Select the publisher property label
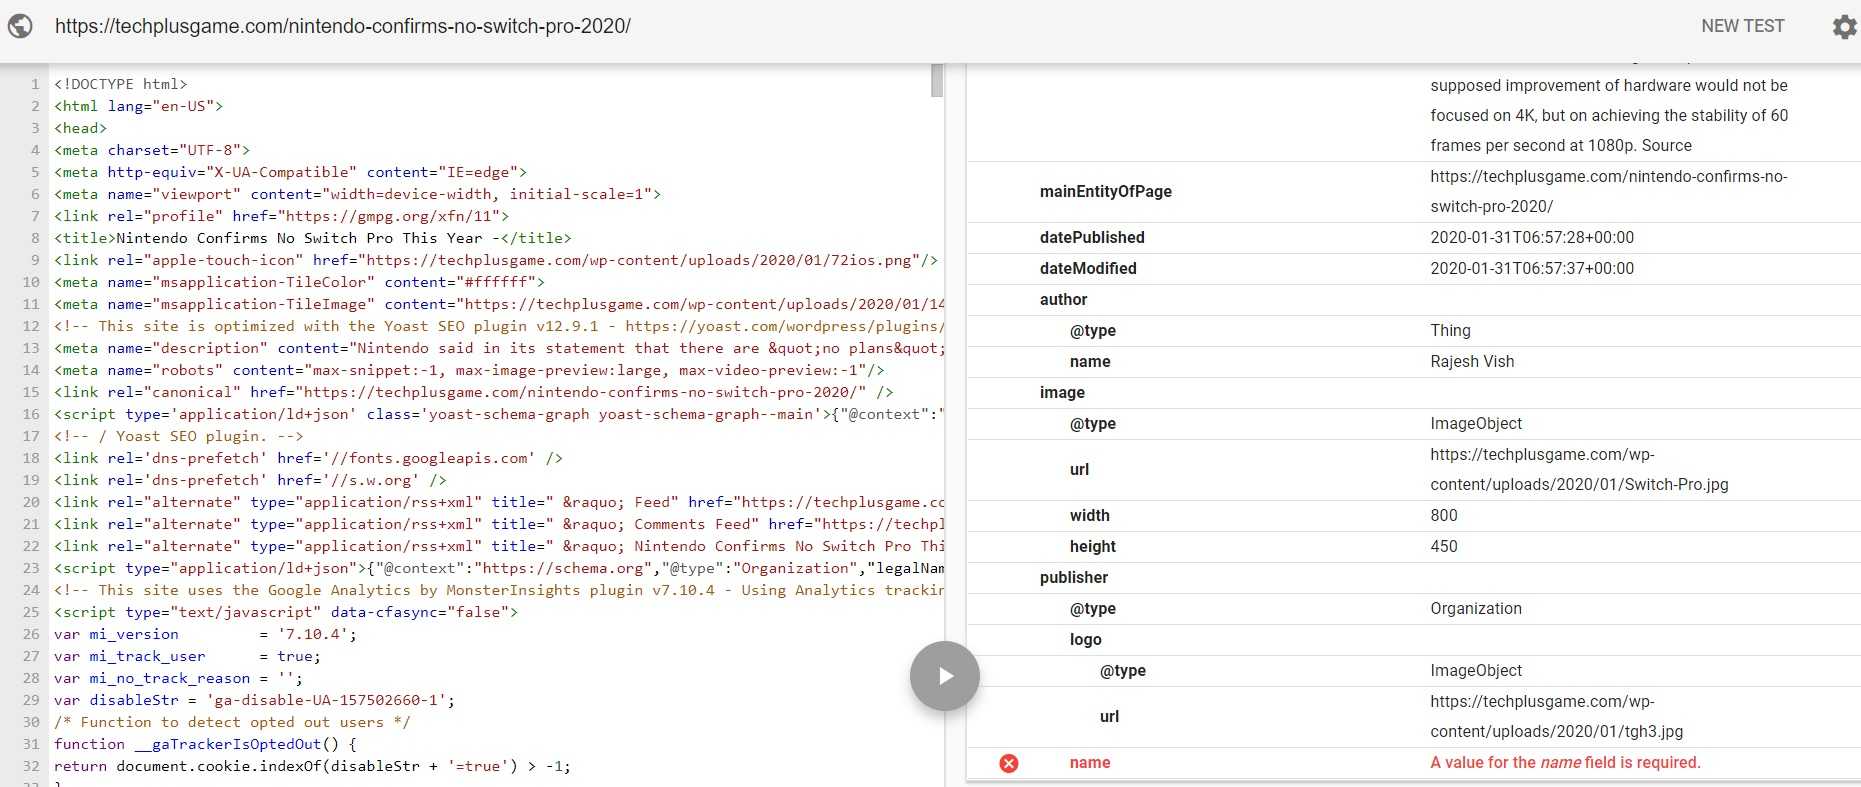The image size is (1861, 787). [x=1074, y=578]
